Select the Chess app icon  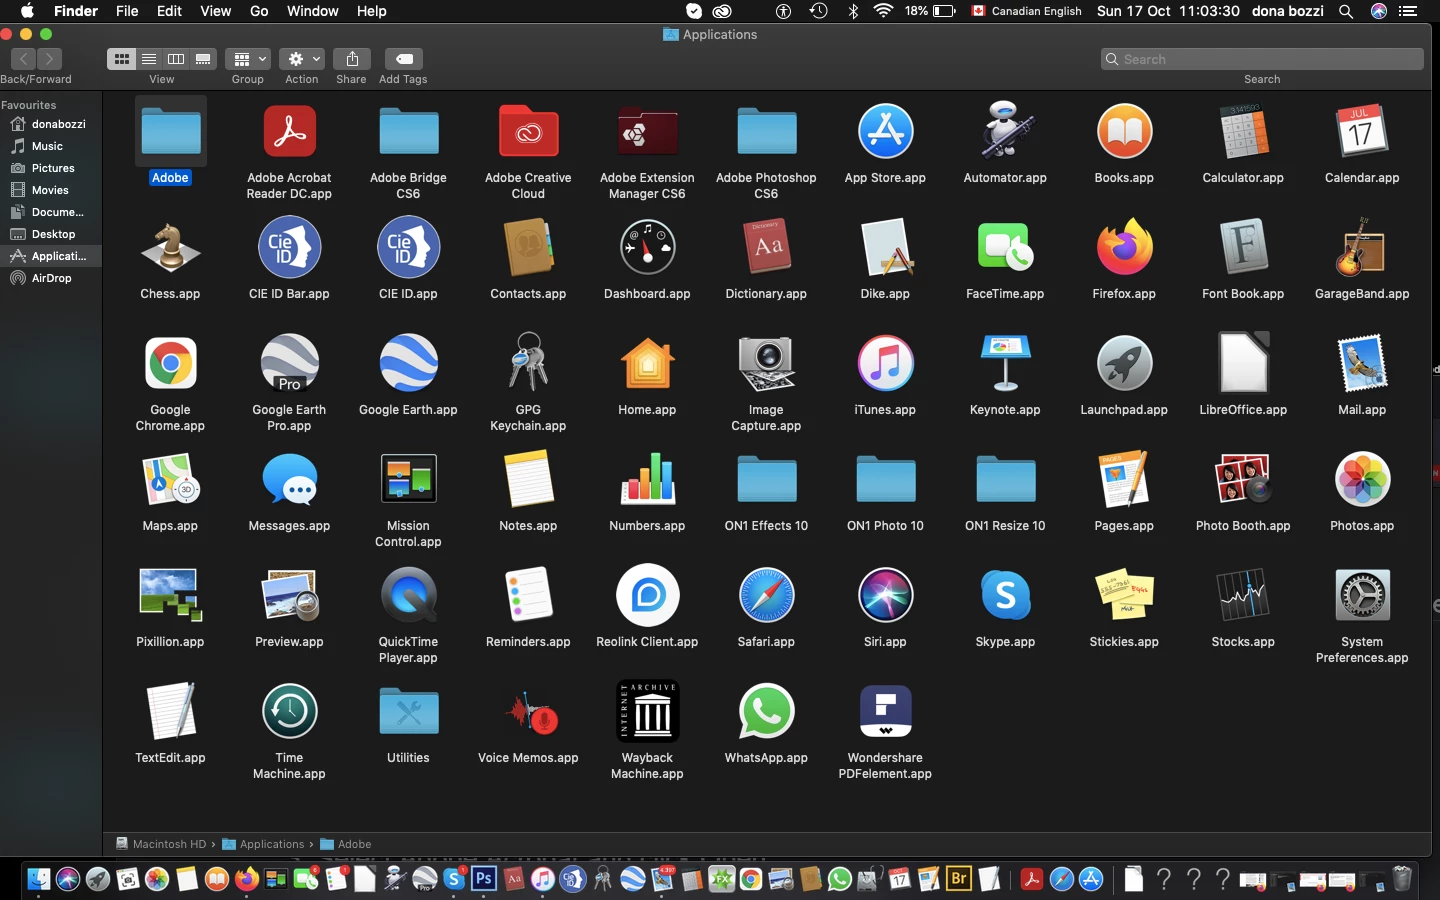click(x=170, y=247)
